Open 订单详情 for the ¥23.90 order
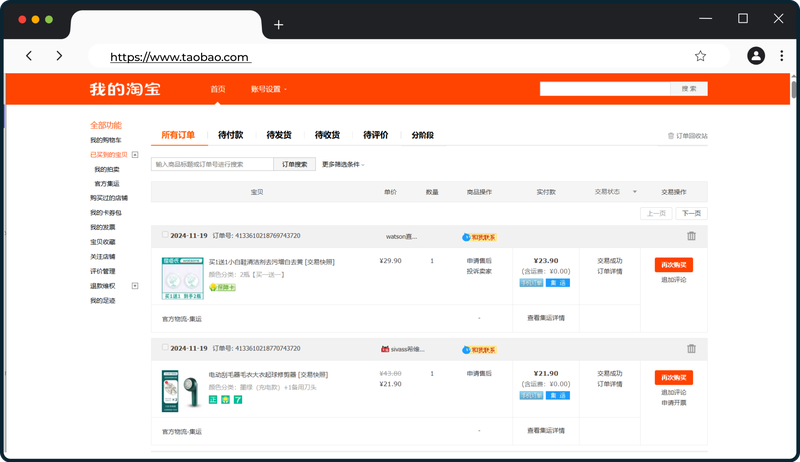Screen dimensions: 800x462 point(610,271)
